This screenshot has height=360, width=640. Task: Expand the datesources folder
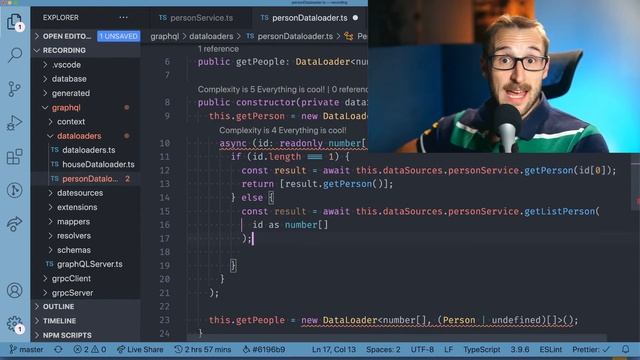coord(86,193)
